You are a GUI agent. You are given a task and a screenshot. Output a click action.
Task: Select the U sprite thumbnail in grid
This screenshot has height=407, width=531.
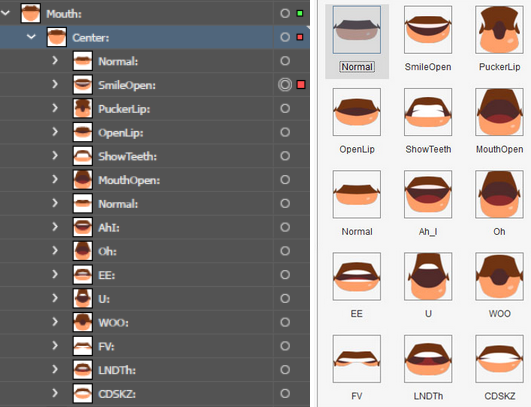[428, 277]
